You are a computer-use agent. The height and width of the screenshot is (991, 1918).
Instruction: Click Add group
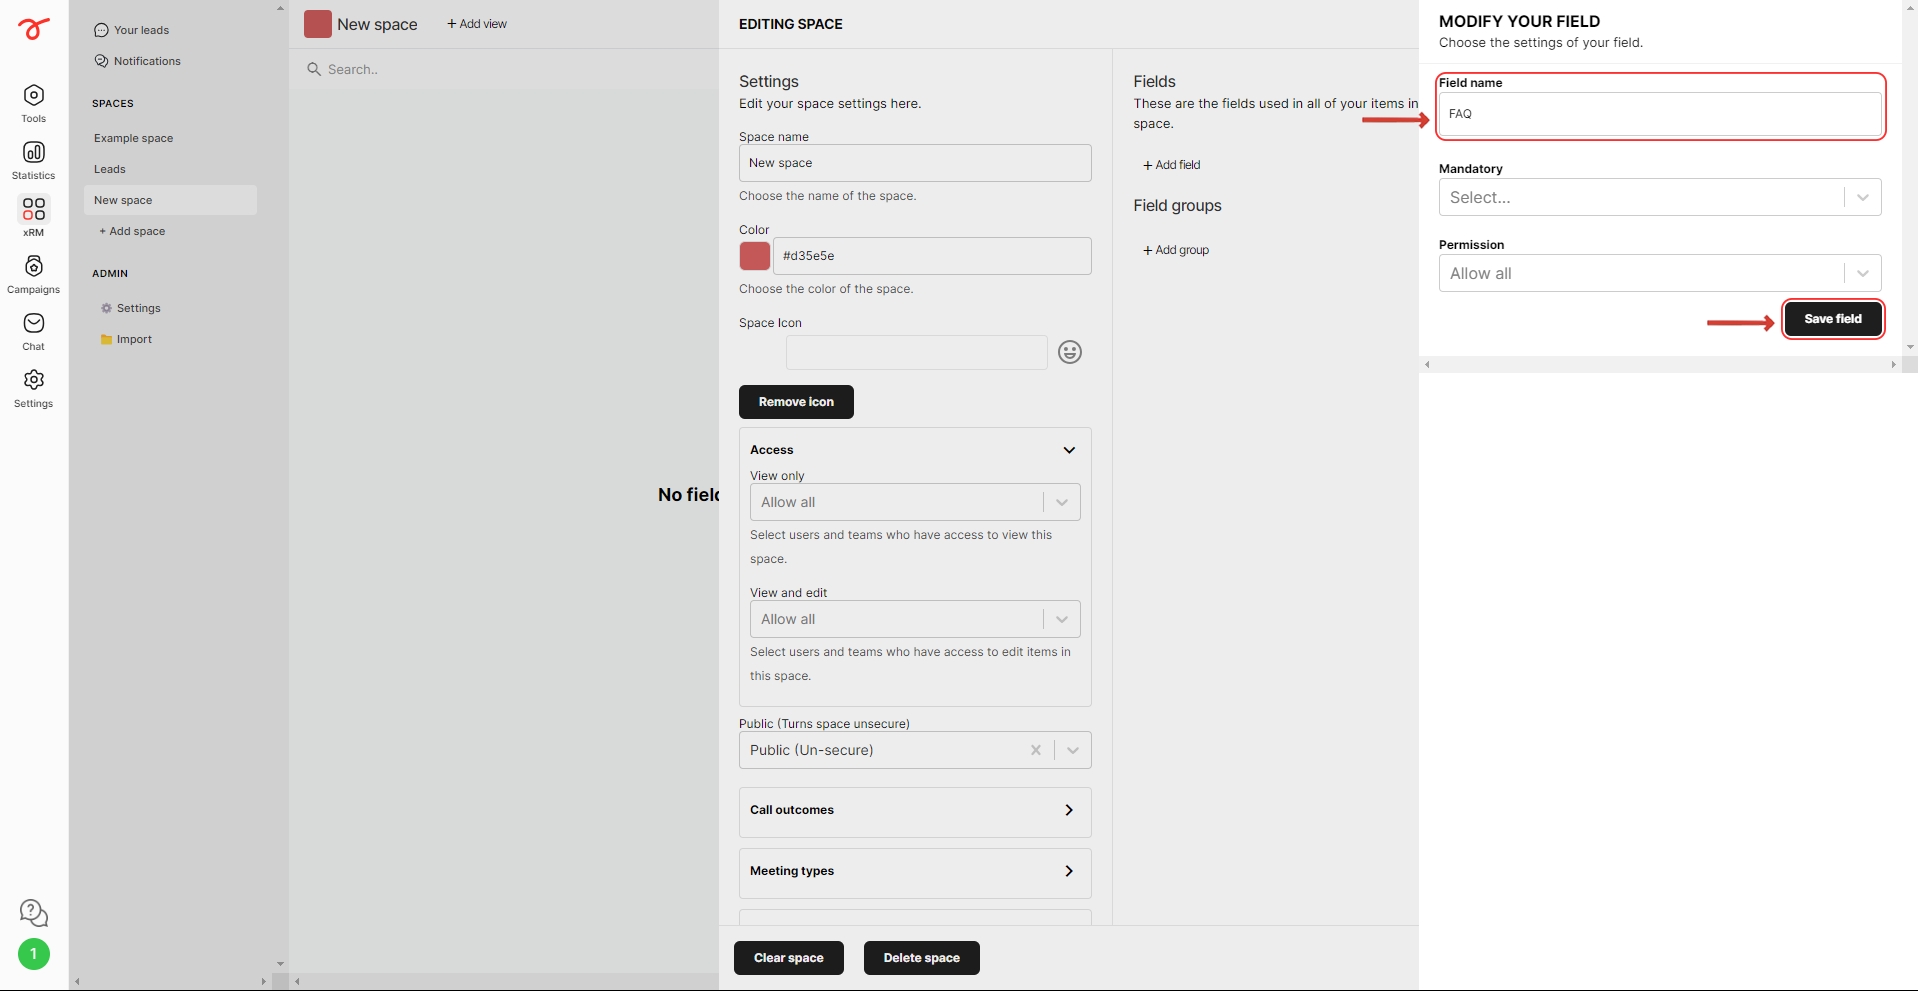[x=1175, y=250]
